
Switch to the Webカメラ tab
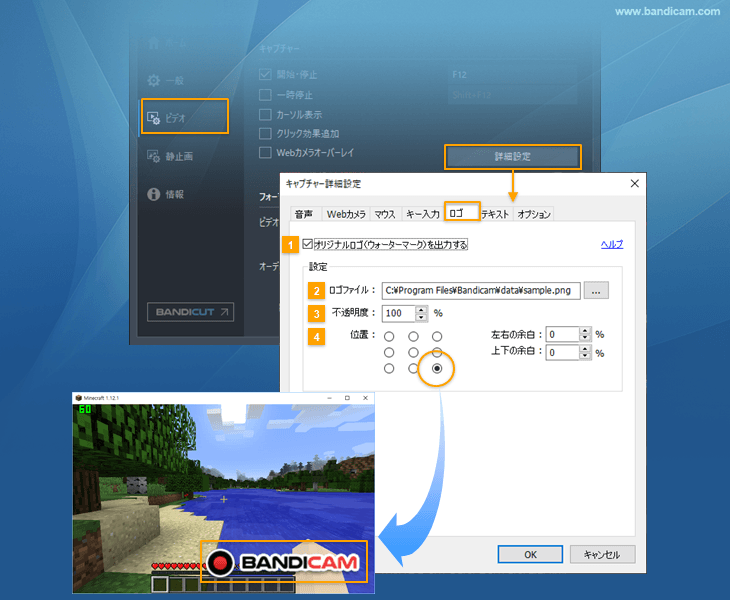tap(346, 214)
